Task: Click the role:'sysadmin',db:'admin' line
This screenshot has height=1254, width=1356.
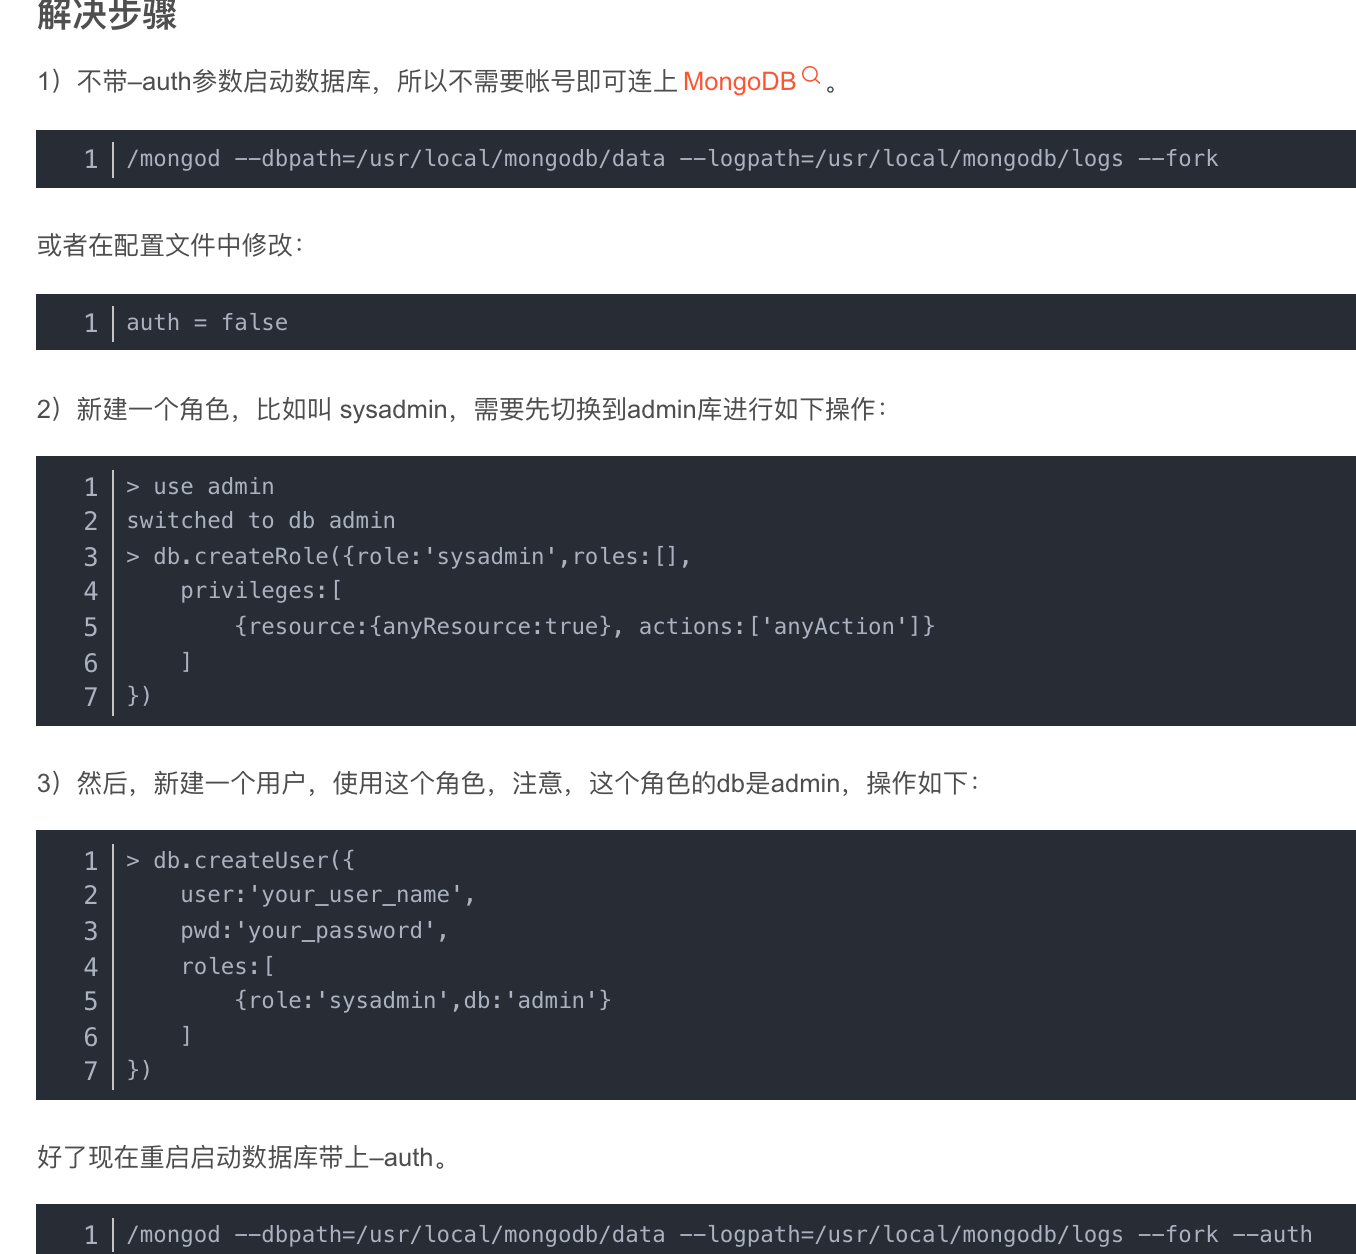Action: [x=422, y=1001]
